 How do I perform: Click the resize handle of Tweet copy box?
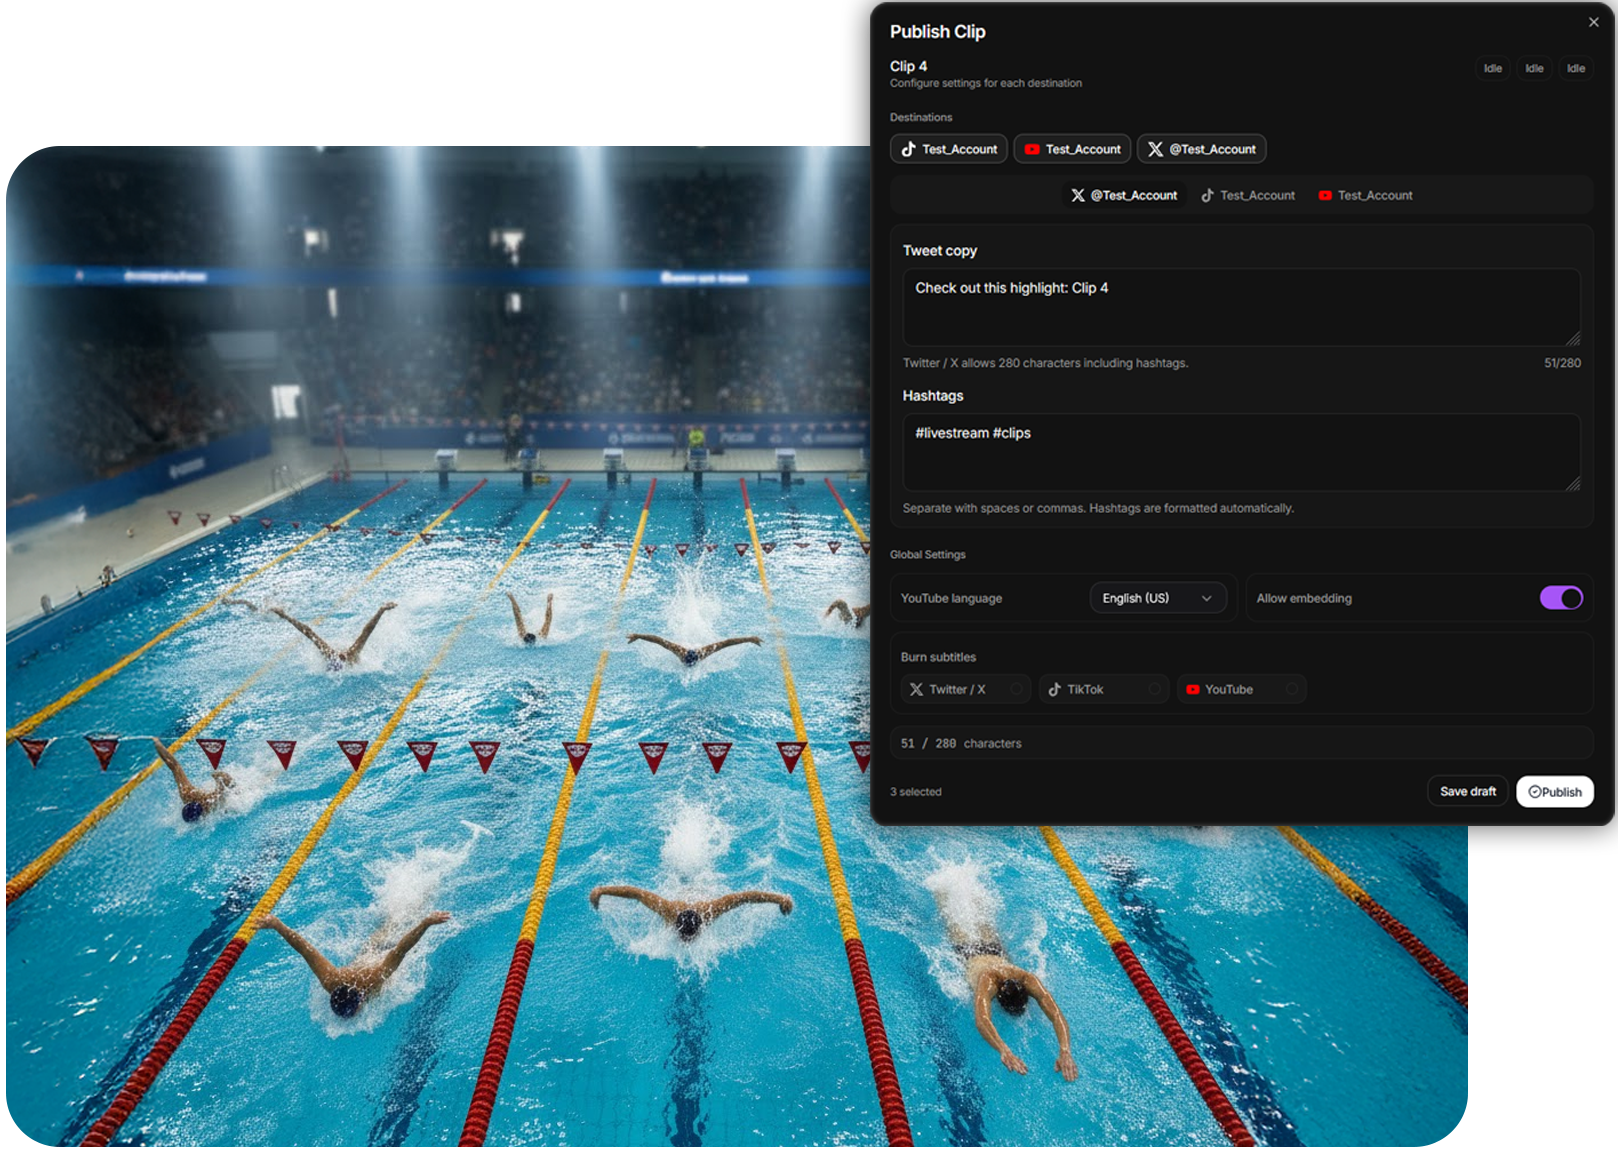1573,339
